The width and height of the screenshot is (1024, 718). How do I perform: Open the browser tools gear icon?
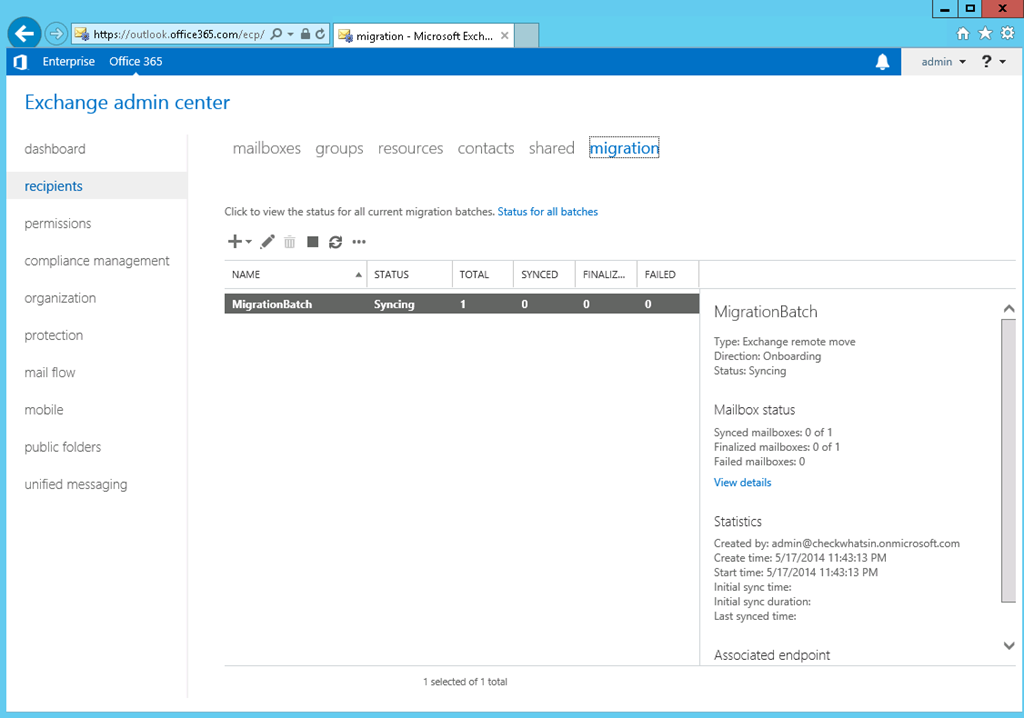1008,33
